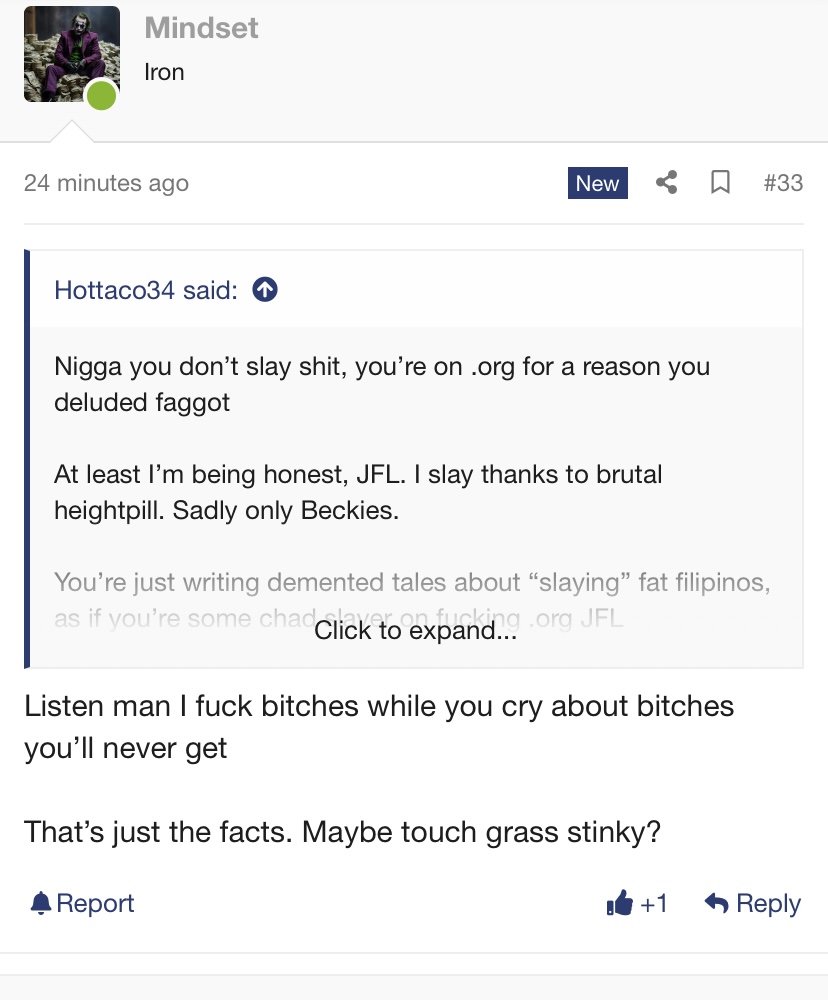Image resolution: width=828 pixels, height=1000 pixels.
Task: Click the +1 reaction count
Action: click(x=654, y=904)
